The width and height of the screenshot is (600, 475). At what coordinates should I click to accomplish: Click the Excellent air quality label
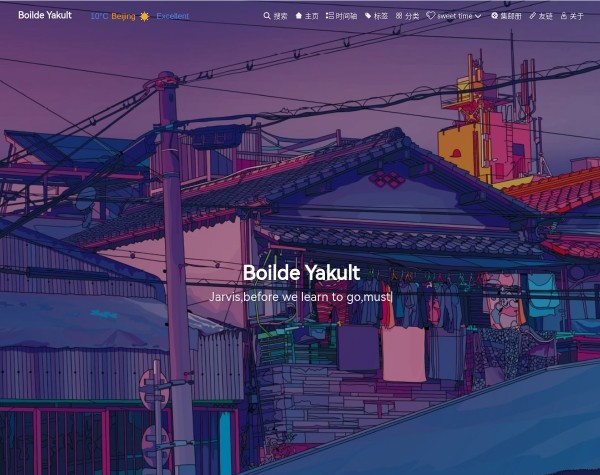[172, 16]
